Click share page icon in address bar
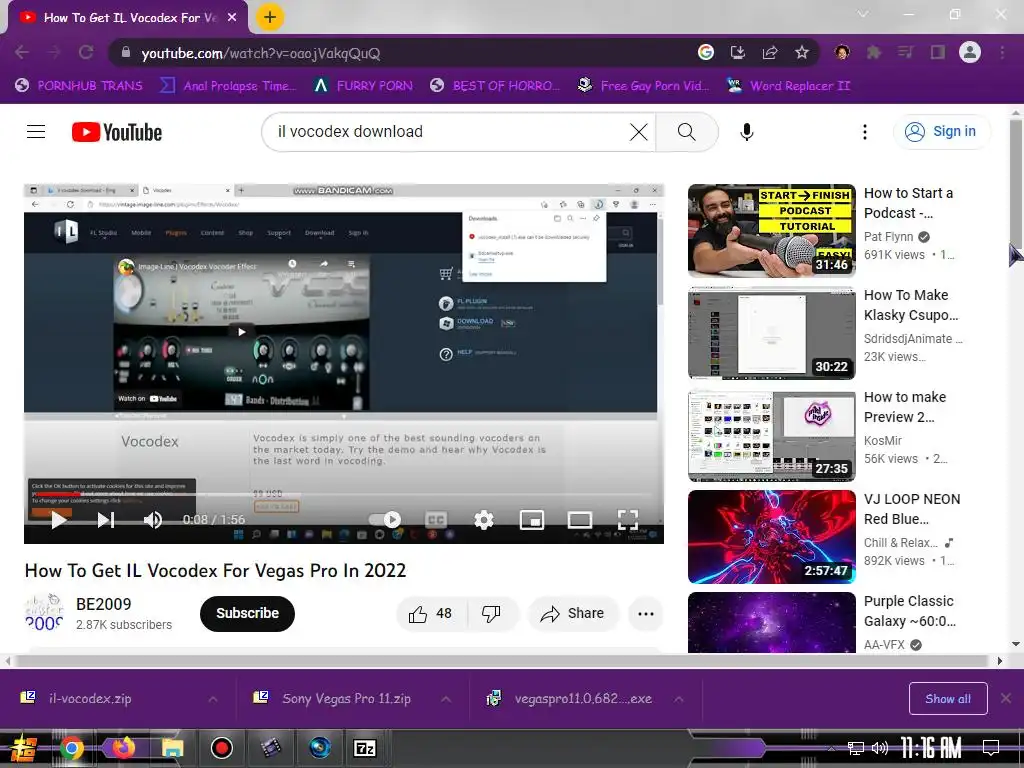The height and width of the screenshot is (768, 1024). (770, 52)
